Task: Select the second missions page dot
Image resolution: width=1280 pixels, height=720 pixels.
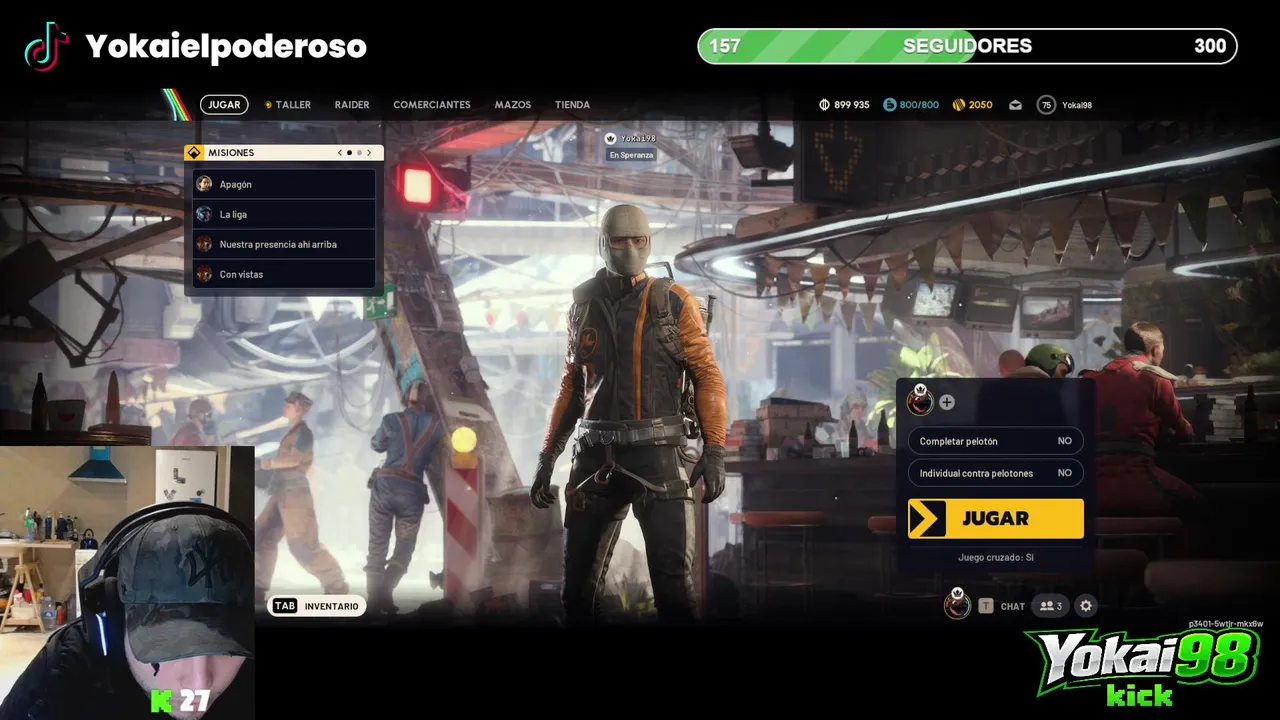Action: point(359,153)
